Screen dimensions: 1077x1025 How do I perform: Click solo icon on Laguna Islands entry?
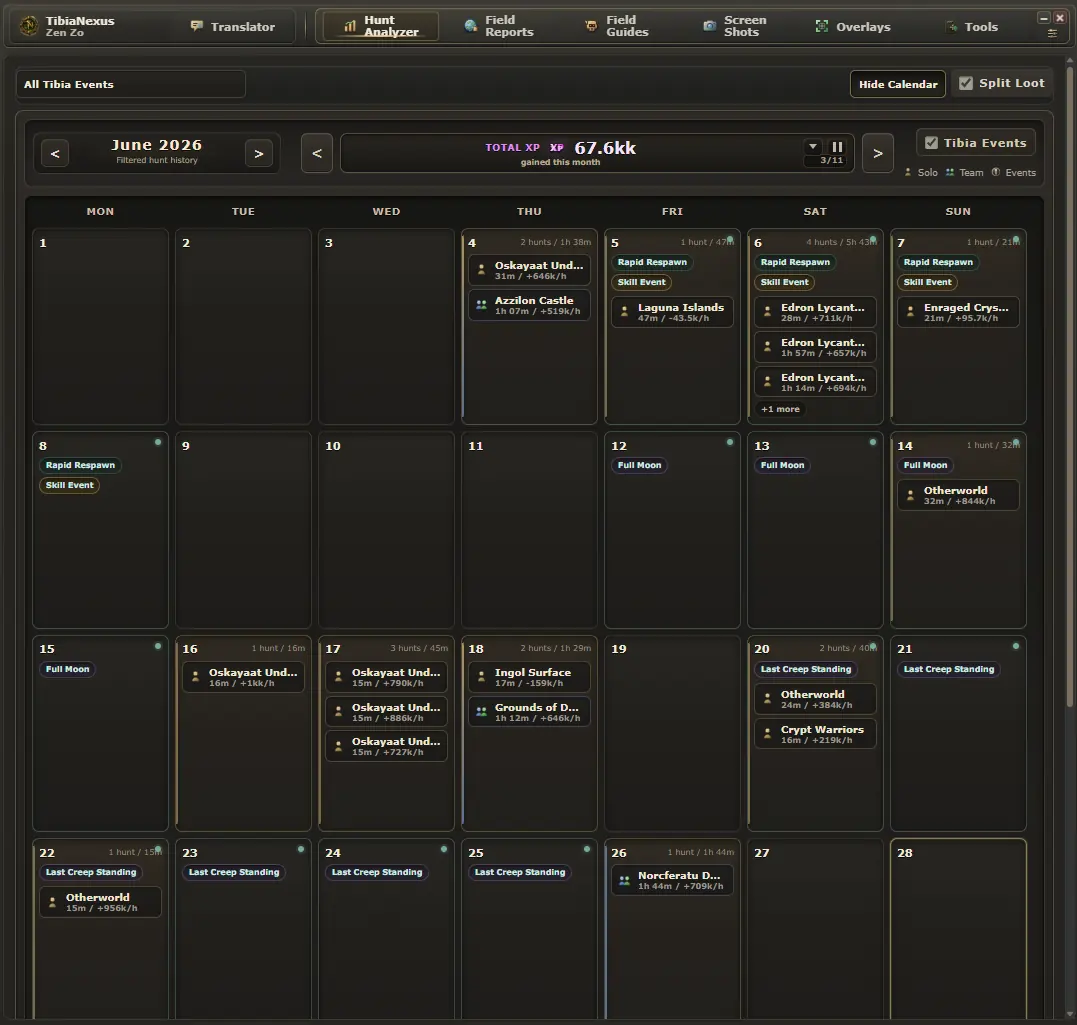(624, 312)
